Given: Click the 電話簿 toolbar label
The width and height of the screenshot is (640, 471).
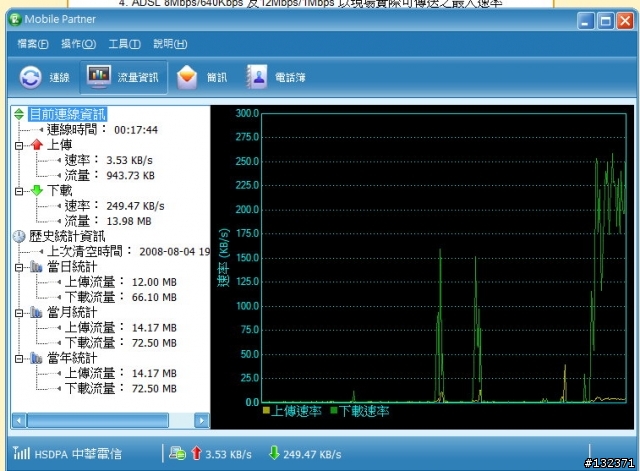Looking at the screenshot, I should pos(290,77).
